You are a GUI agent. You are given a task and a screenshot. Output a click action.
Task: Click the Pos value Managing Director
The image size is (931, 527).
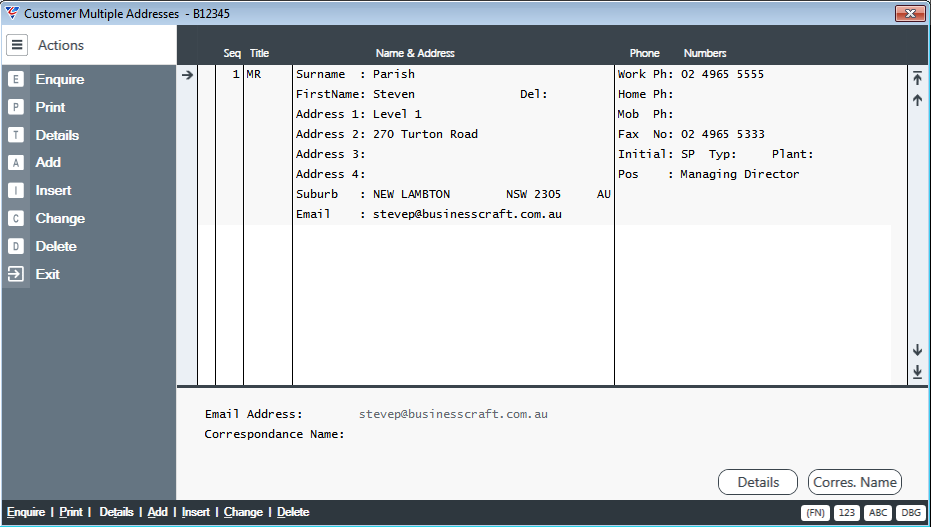pyautogui.click(x=740, y=174)
